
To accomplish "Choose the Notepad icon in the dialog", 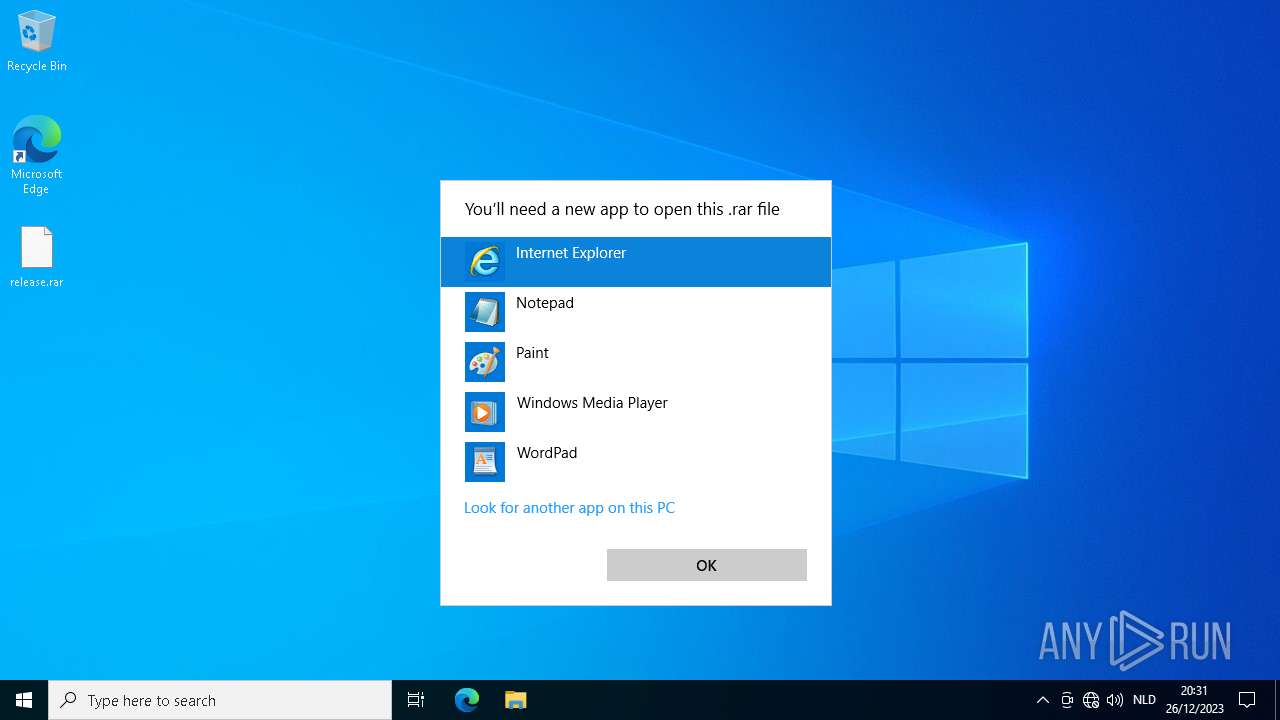I will point(485,312).
